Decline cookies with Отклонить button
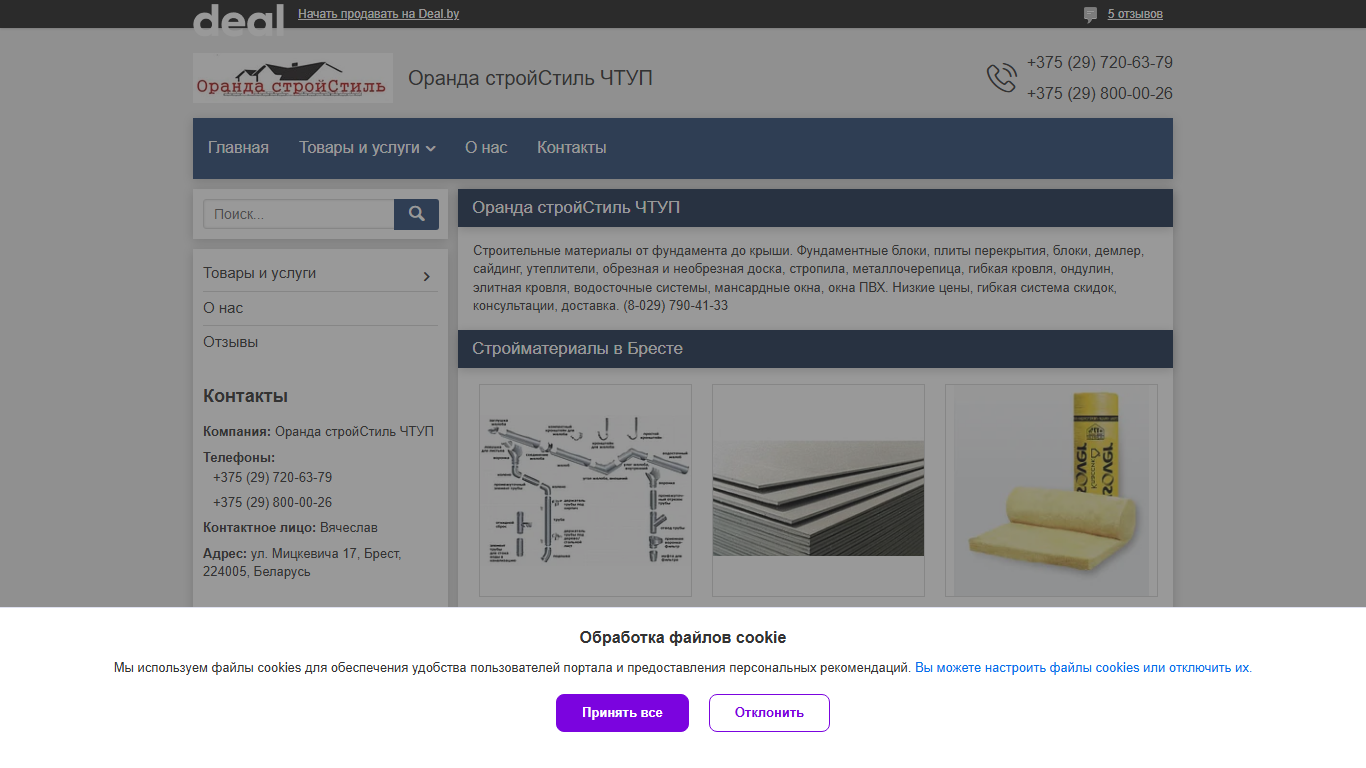This screenshot has height=768, width=1366. tap(769, 713)
